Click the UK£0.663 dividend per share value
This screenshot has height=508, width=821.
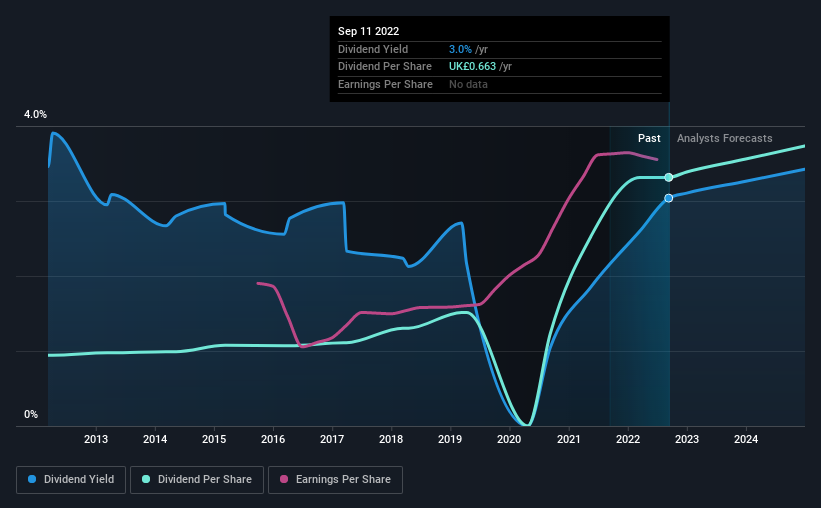pos(472,67)
